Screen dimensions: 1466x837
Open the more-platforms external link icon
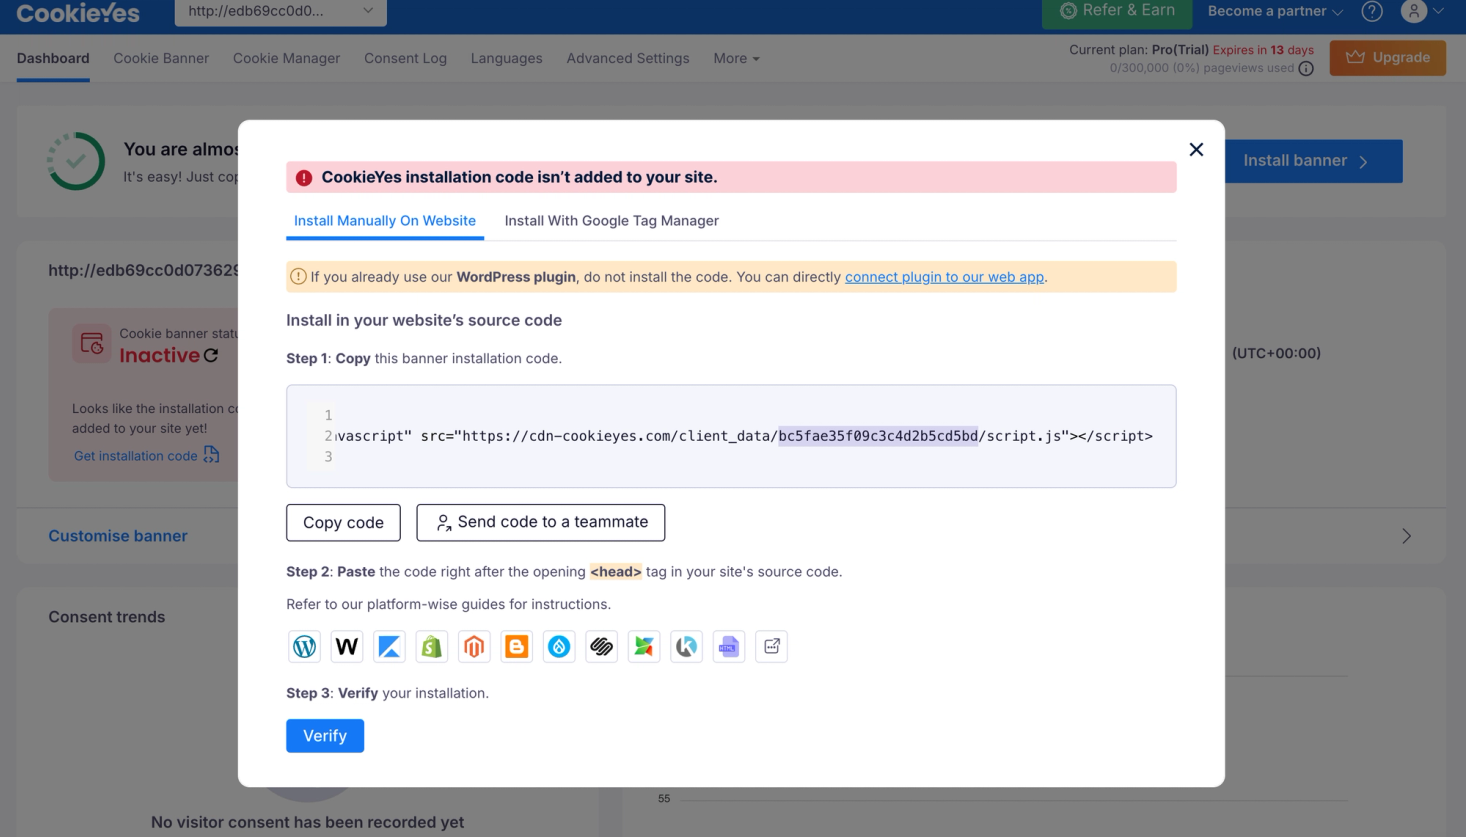(772, 646)
